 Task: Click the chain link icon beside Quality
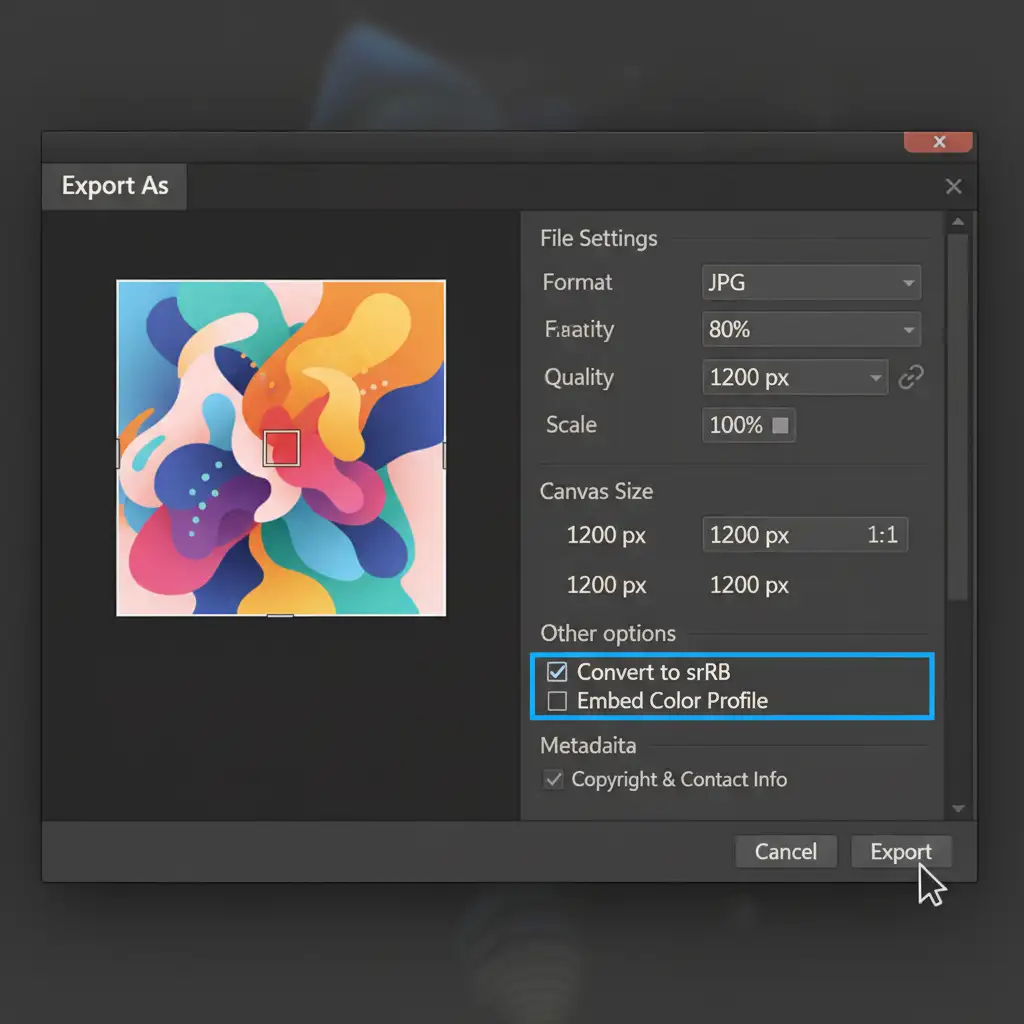tap(910, 377)
